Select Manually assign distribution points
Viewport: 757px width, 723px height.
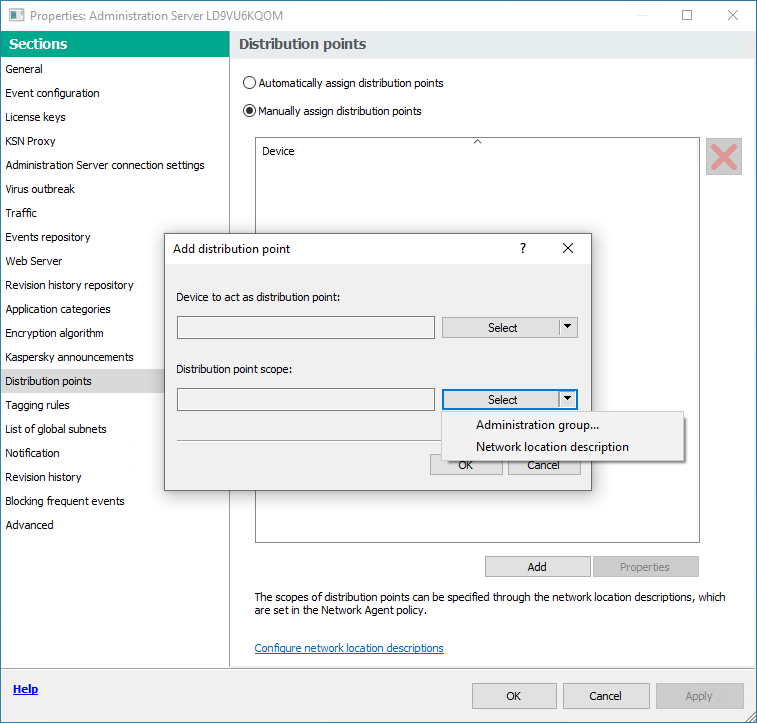coord(250,111)
